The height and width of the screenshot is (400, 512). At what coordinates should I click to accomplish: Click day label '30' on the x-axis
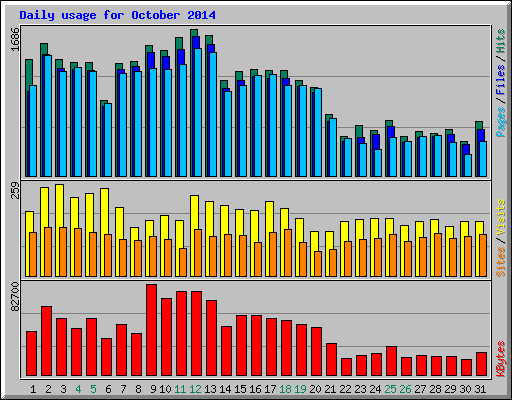tap(465, 389)
